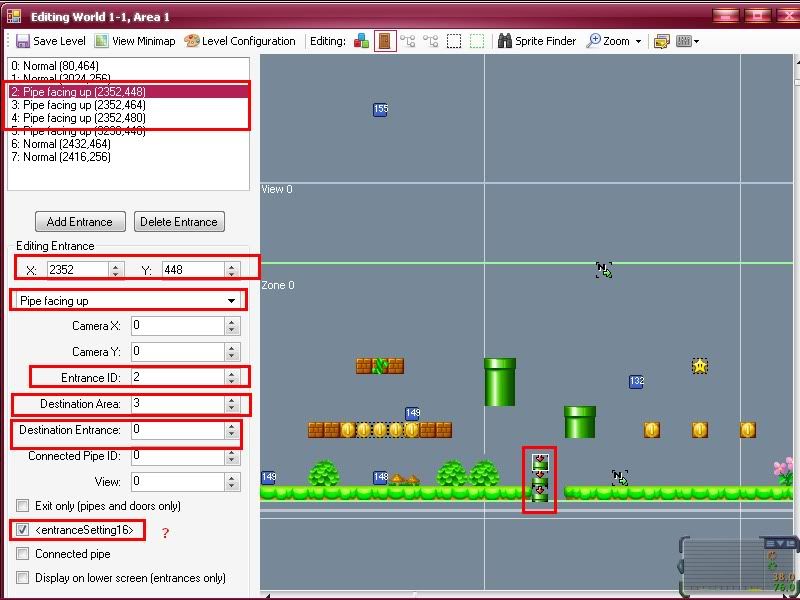800x600 pixels.
Task: Enable the Connected pipe checkbox
Action: 22,554
